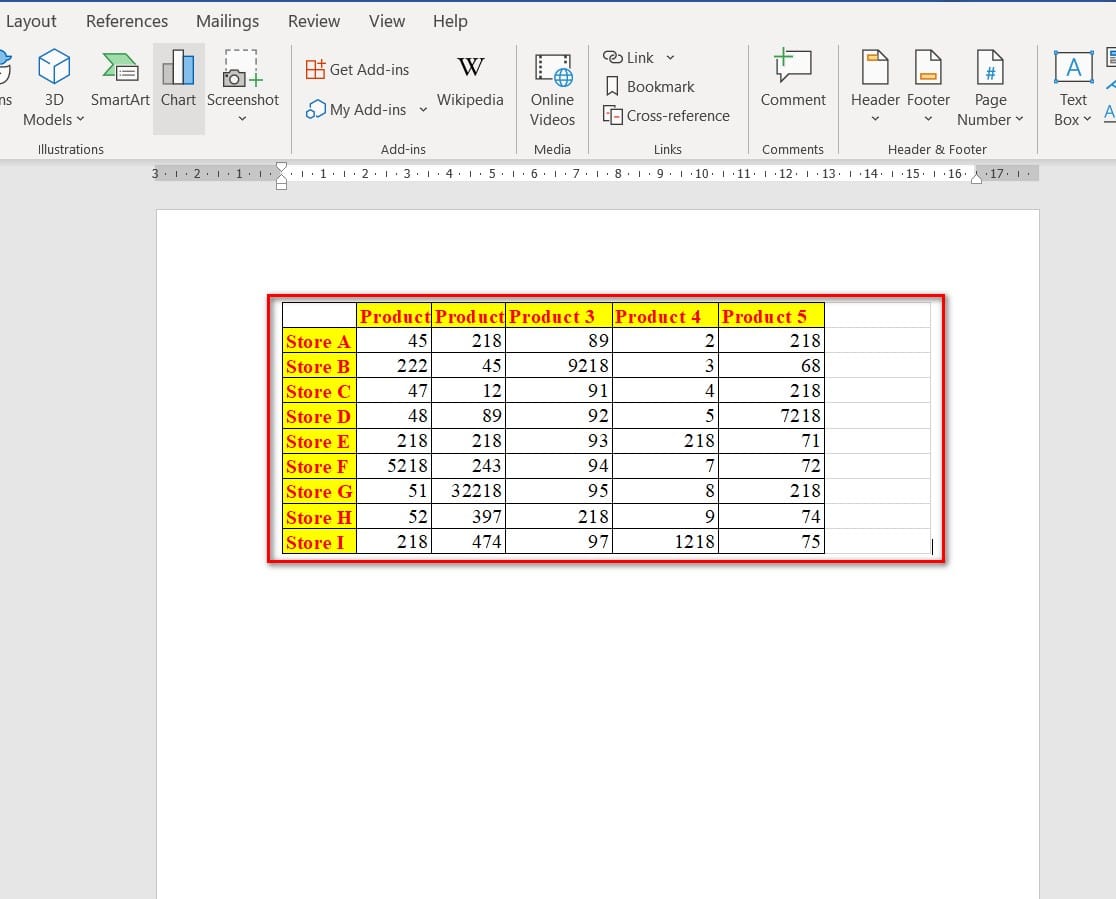Go to the Review tab
The height and width of the screenshot is (899, 1116).
[314, 21]
